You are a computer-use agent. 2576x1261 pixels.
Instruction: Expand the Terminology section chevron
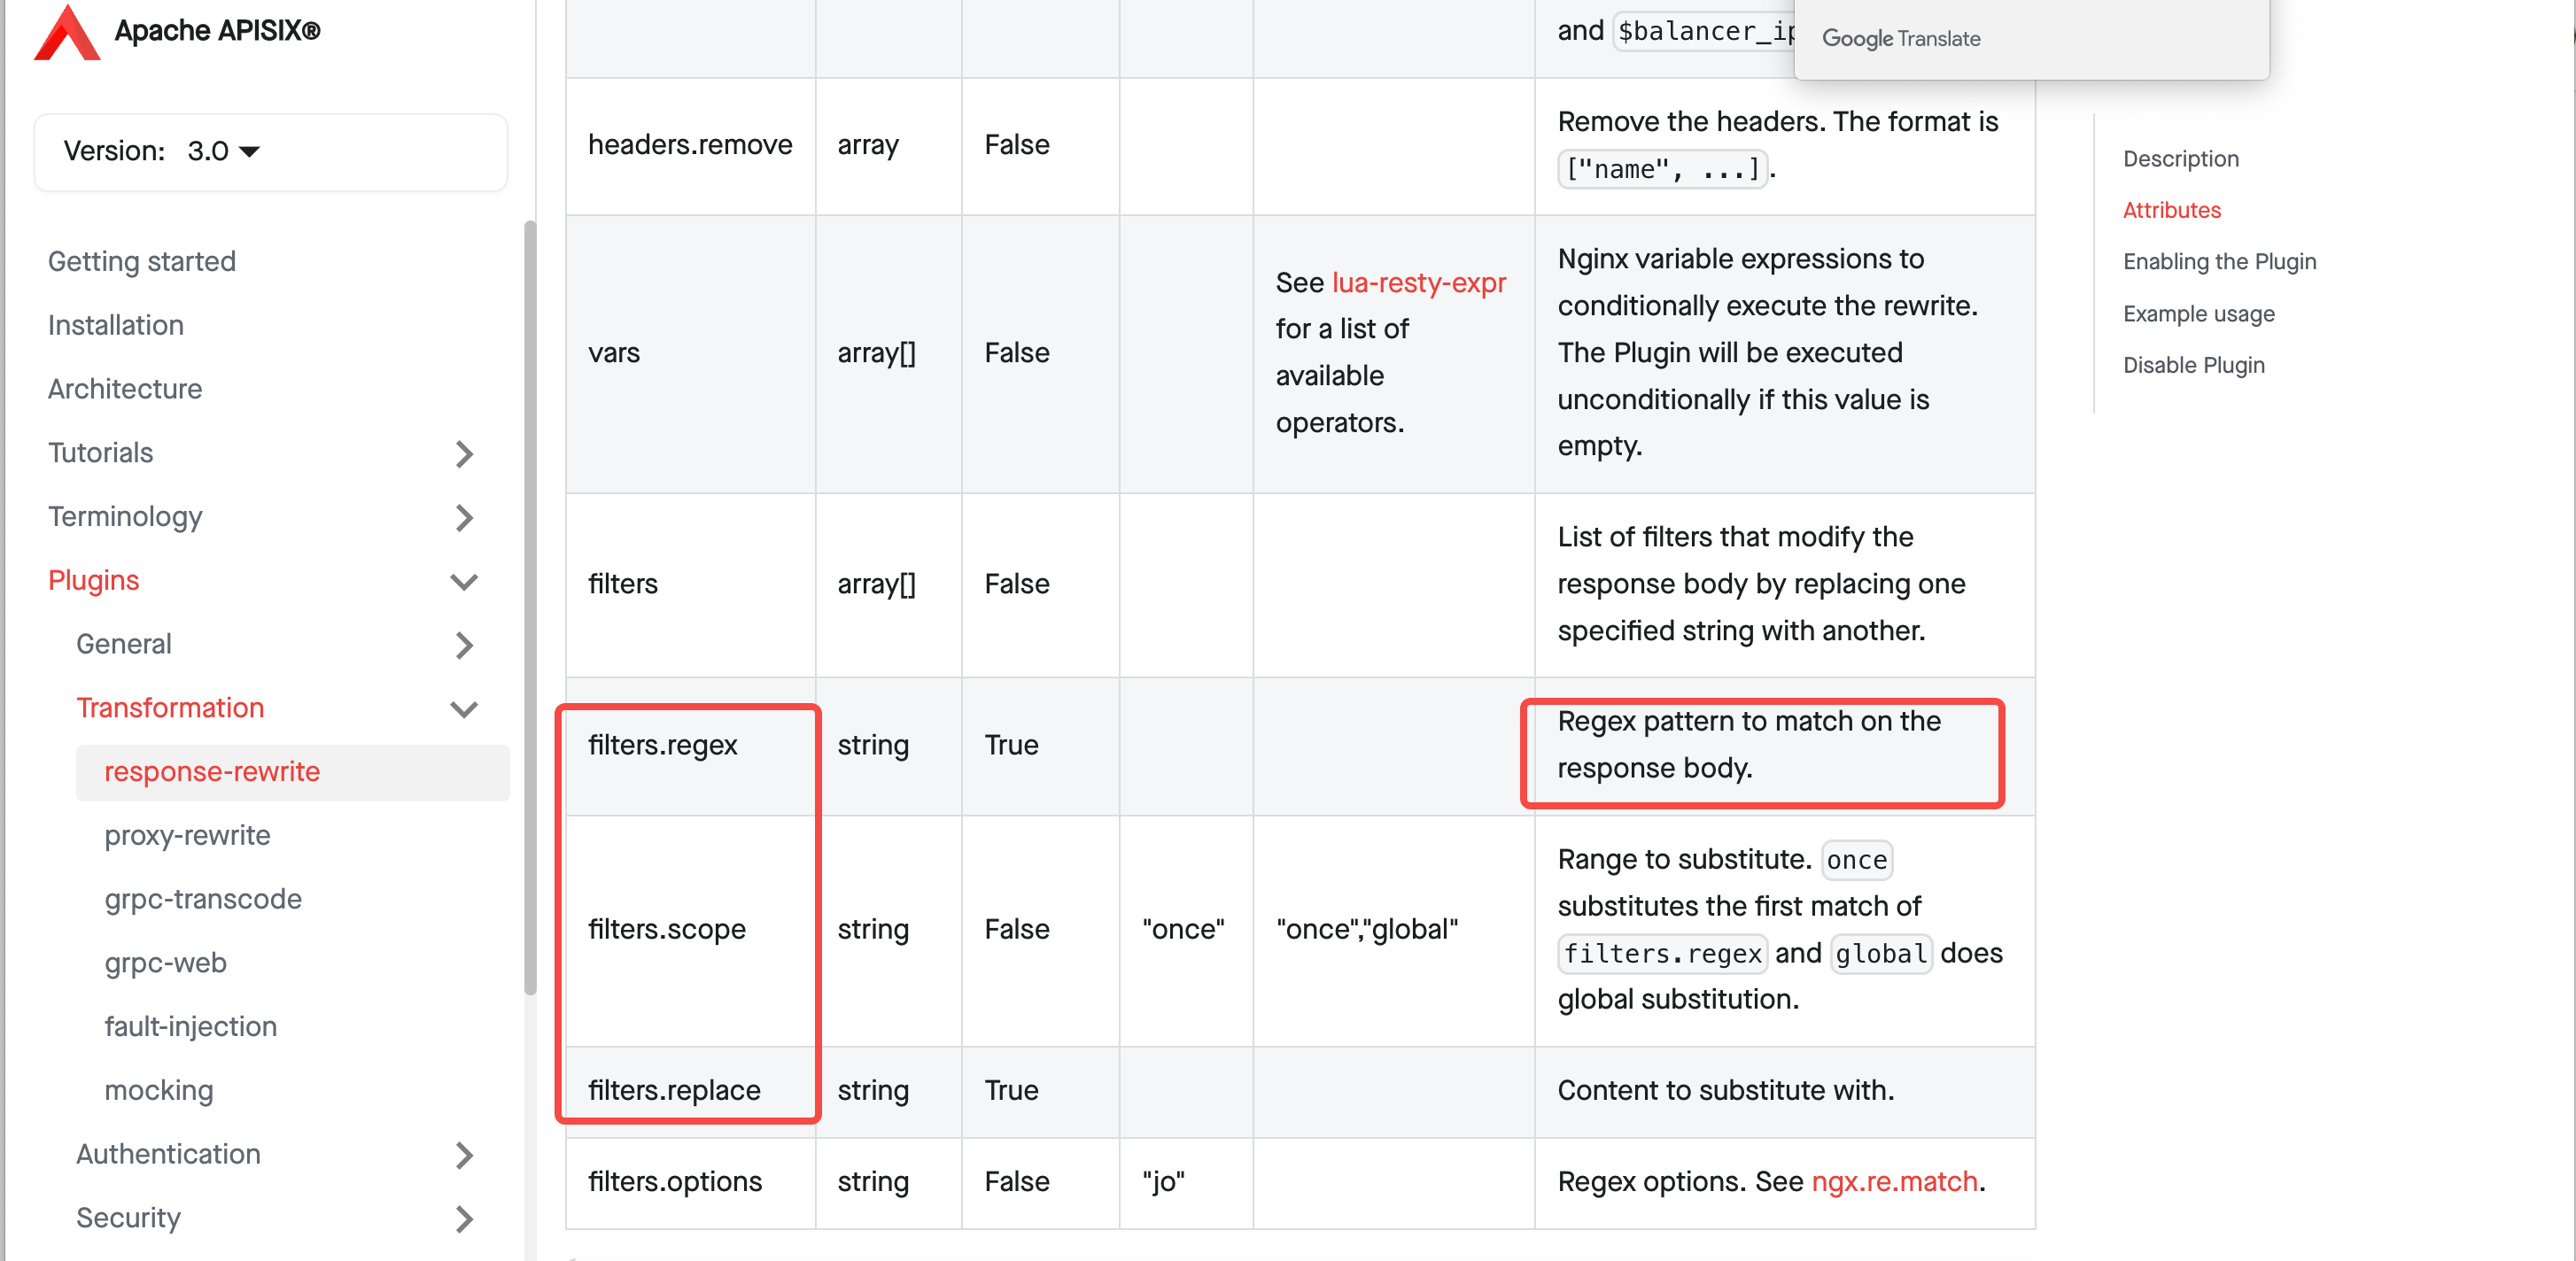click(x=463, y=518)
